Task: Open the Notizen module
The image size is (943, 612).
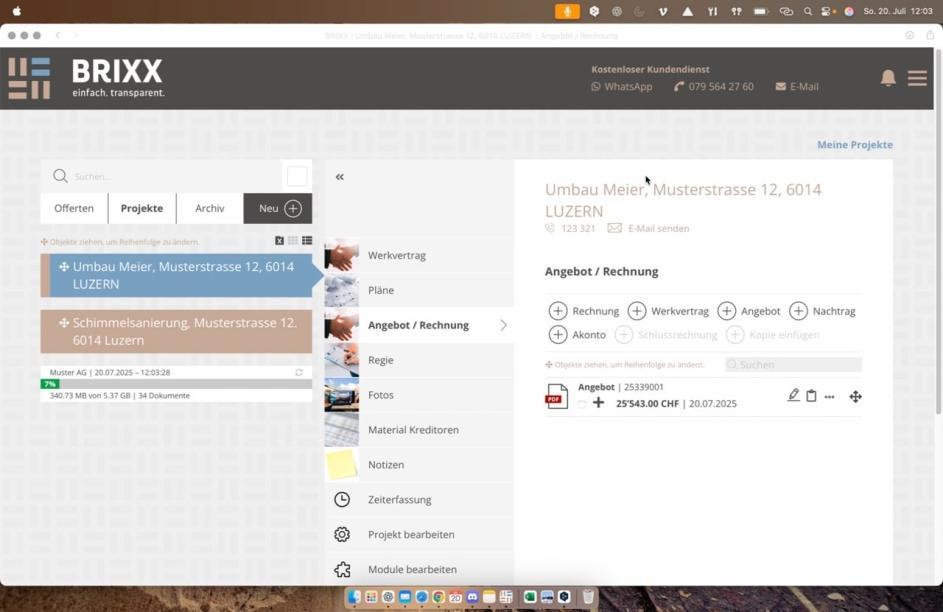Action: (419, 465)
